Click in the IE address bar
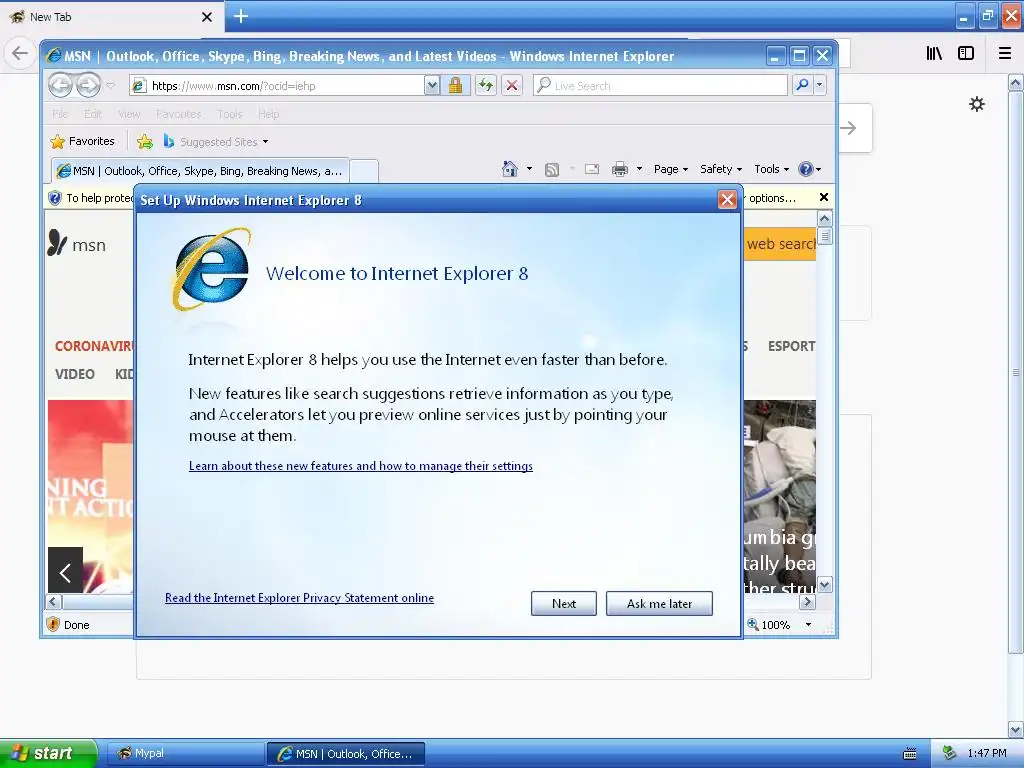Image resolution: width=1024 pixels, height=768 pixels. pyautogui.click(x=278, y=86)
